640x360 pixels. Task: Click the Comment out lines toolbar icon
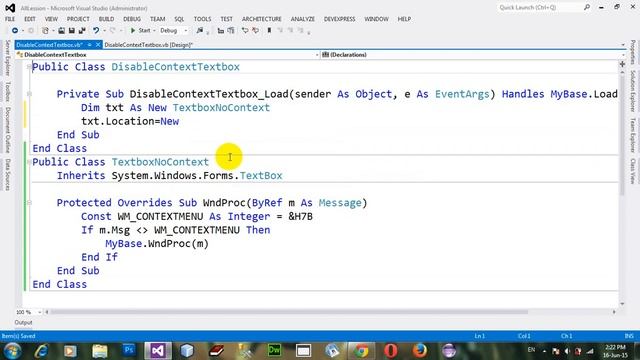(x=245, y=31)
